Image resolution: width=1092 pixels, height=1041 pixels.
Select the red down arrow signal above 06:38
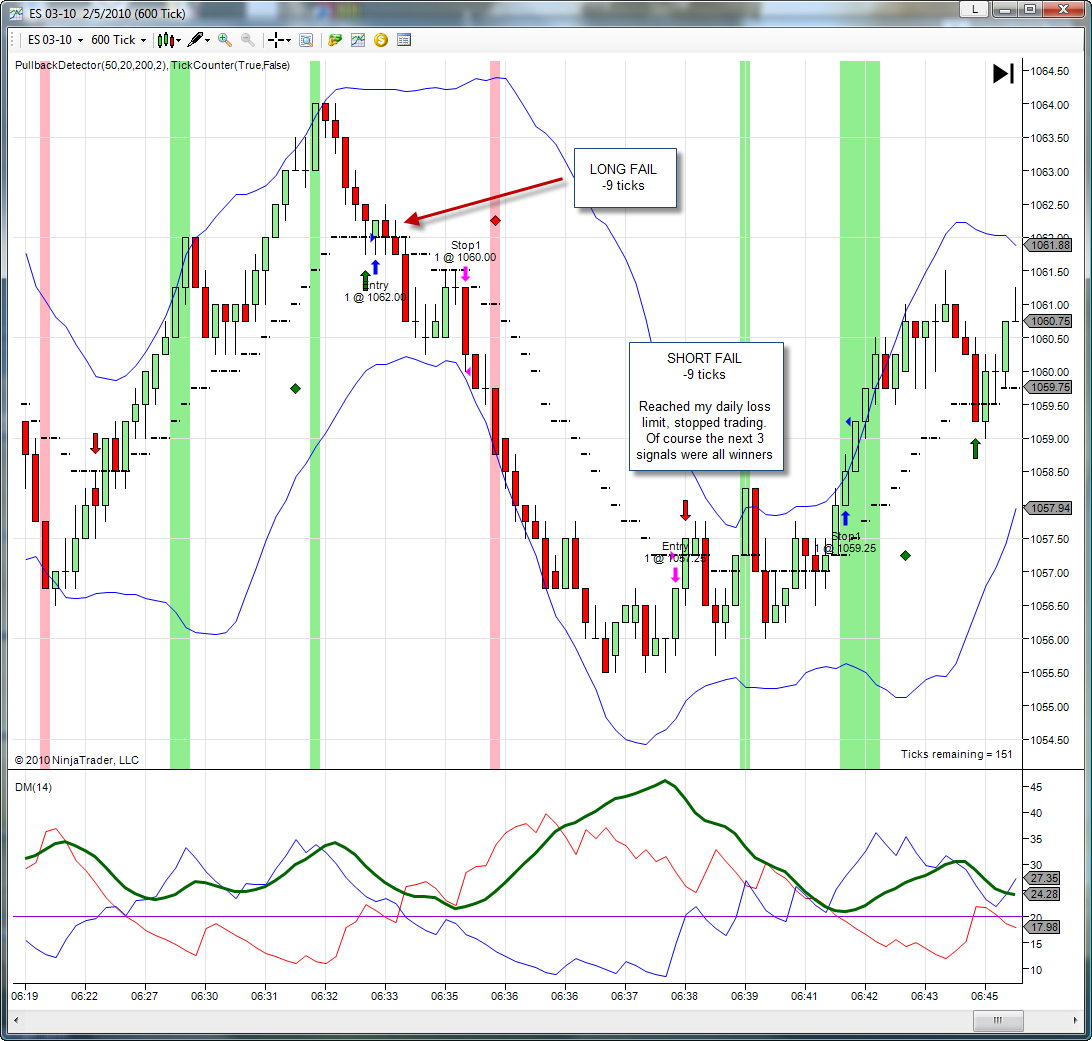(686, 510)
